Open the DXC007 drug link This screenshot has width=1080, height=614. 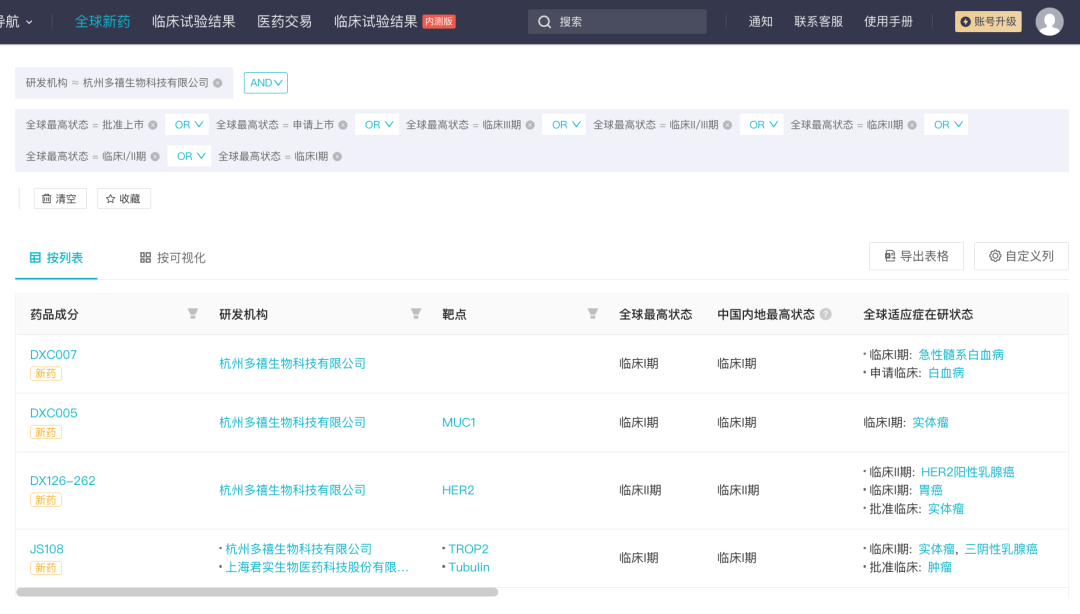click(53, 355)
